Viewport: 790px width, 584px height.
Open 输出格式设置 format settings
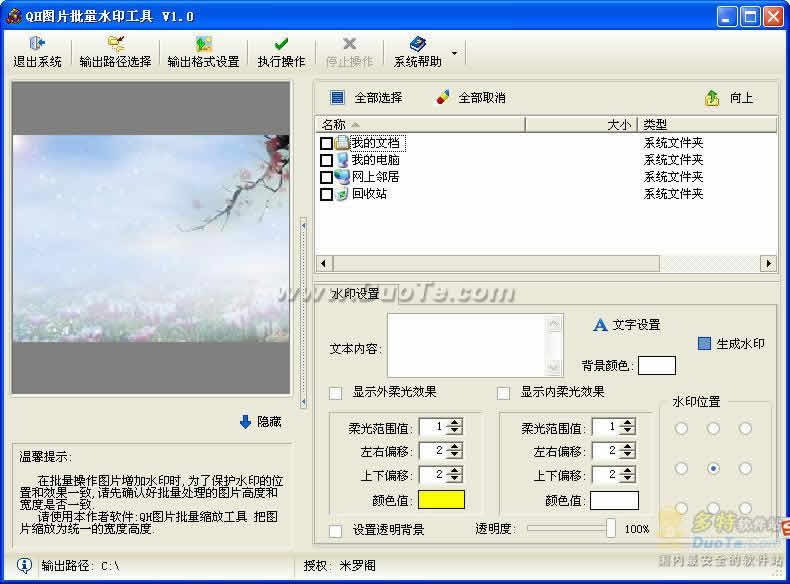pos(203,44)
